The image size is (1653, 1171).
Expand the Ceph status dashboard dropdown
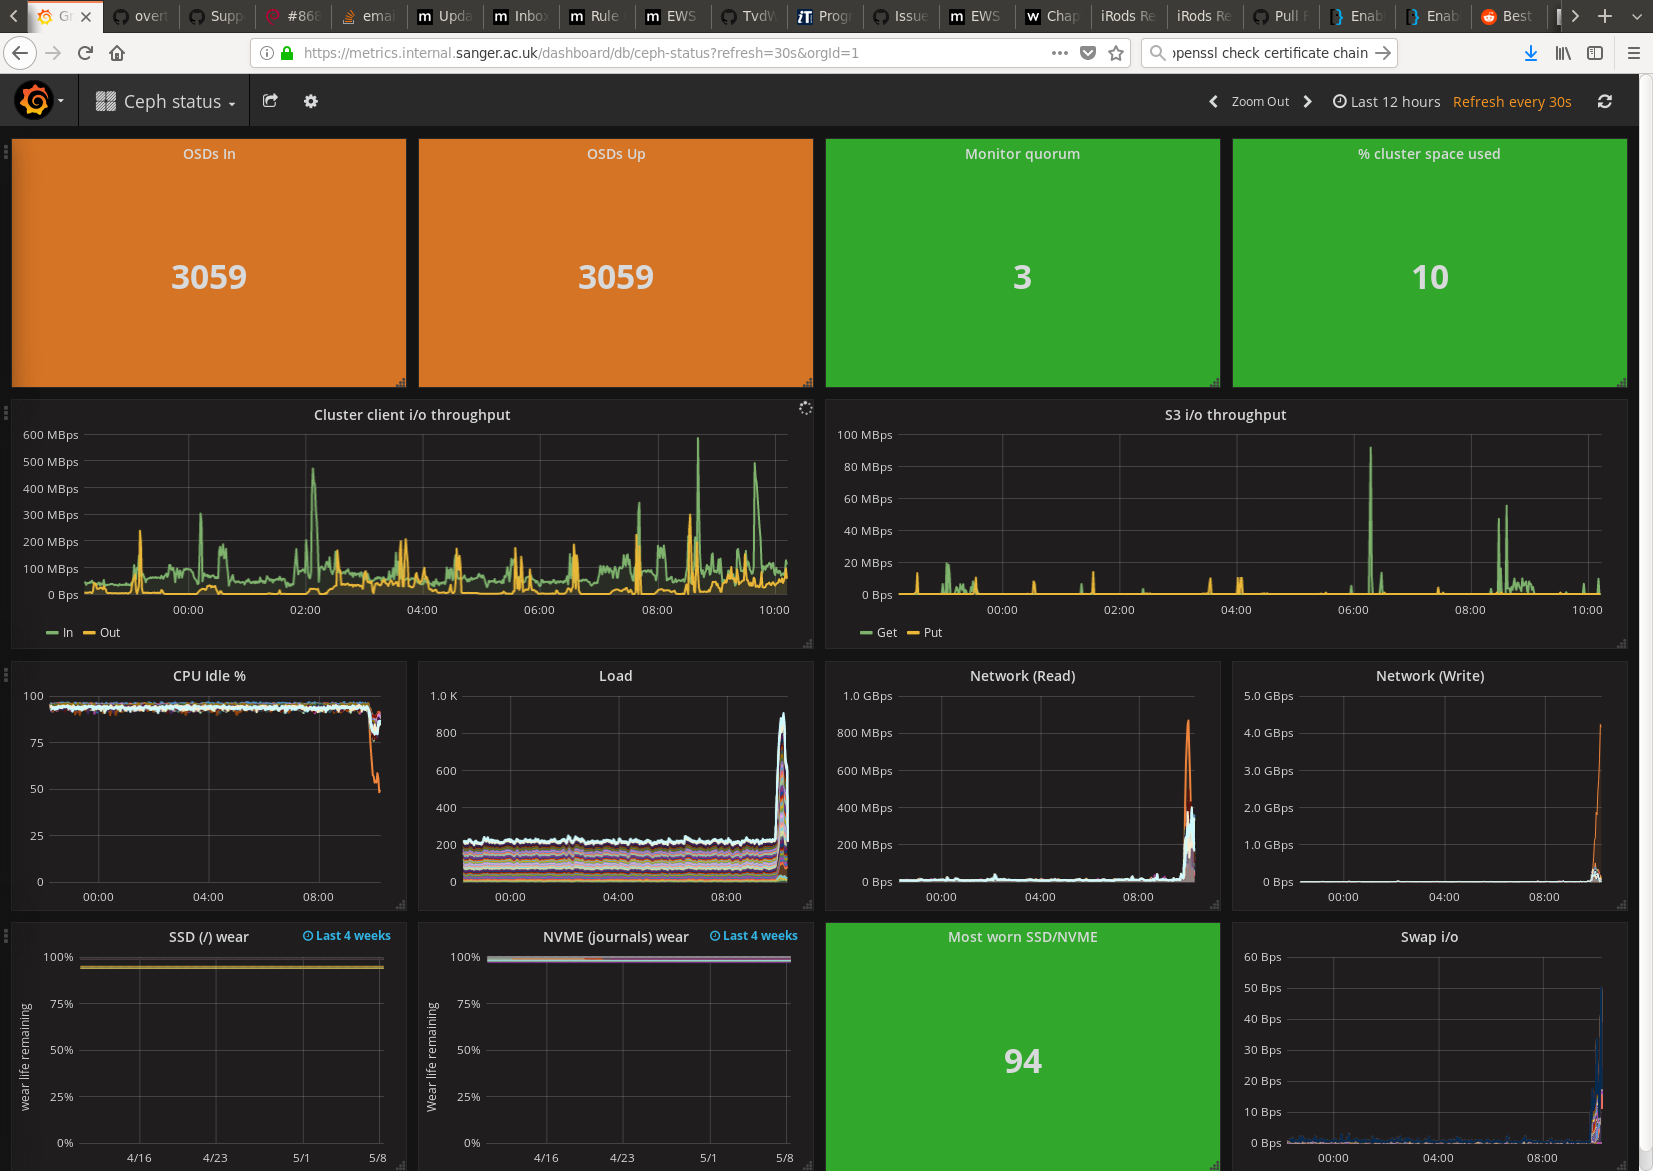tap(166, 101)
